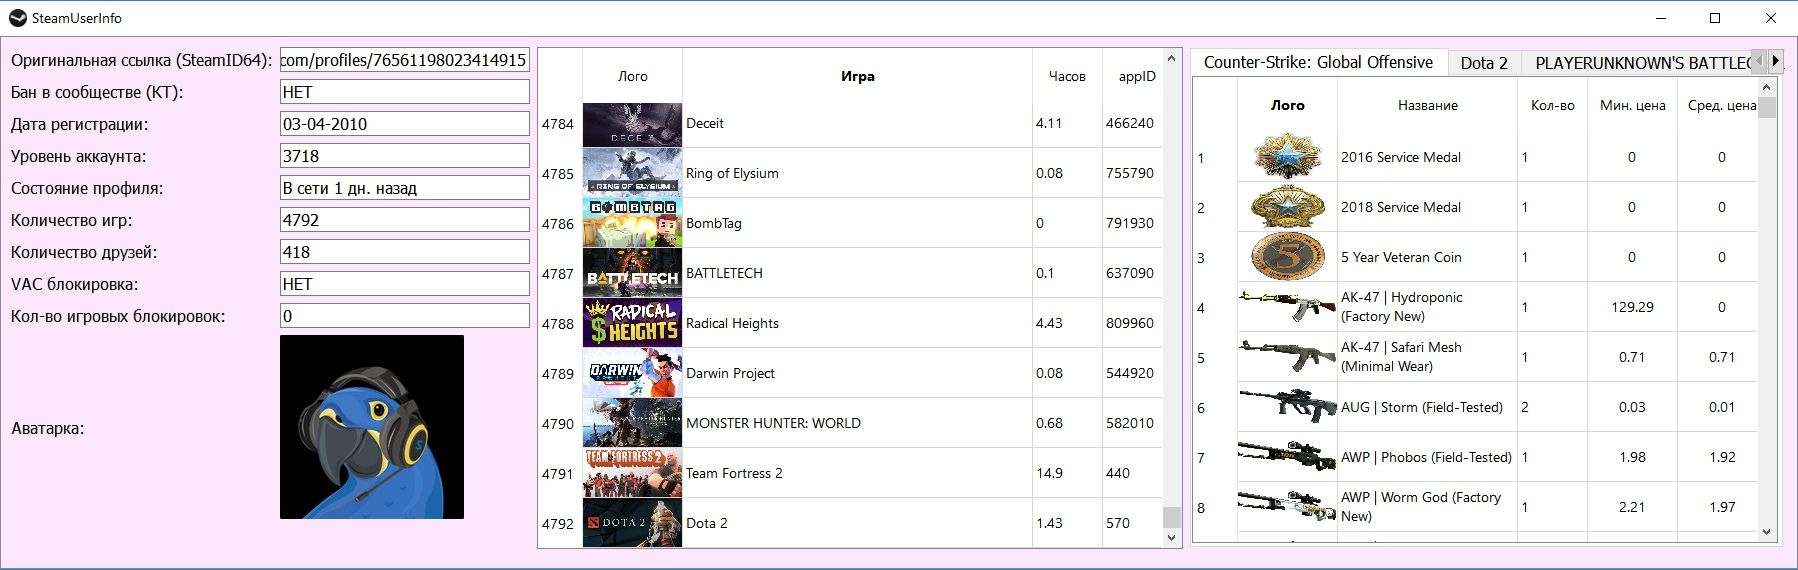
Task: Click the AUG Storm weapon image
Action: click(x=1288, y=406)
